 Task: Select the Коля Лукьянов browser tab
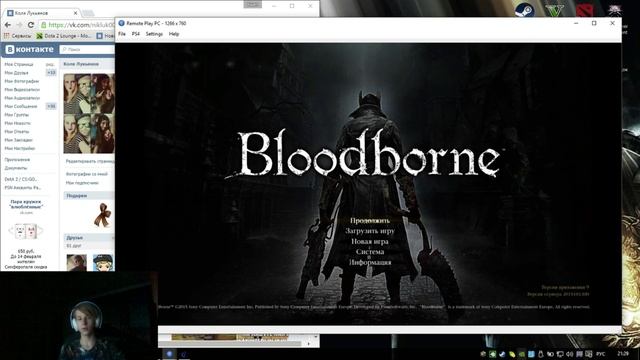[41, 13]
